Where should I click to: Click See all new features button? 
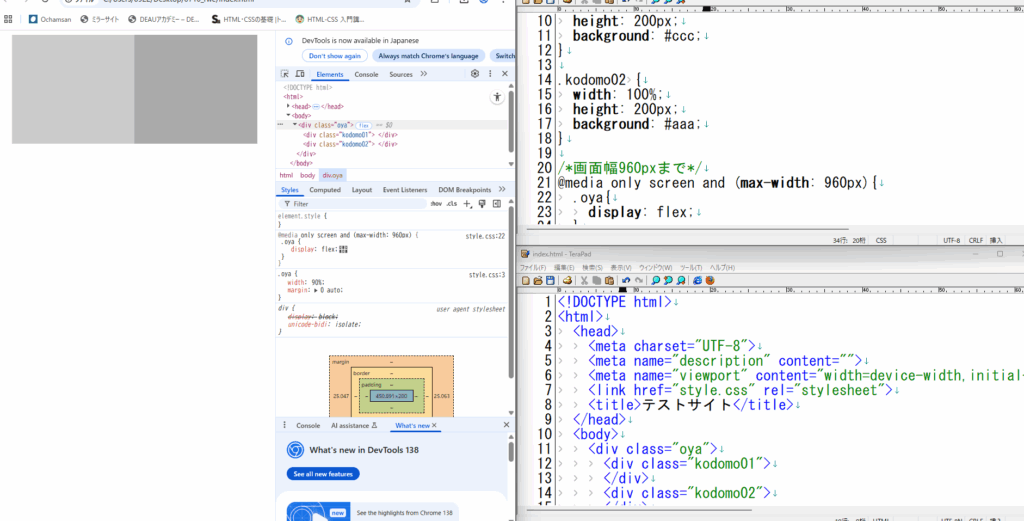coord(322,473)
